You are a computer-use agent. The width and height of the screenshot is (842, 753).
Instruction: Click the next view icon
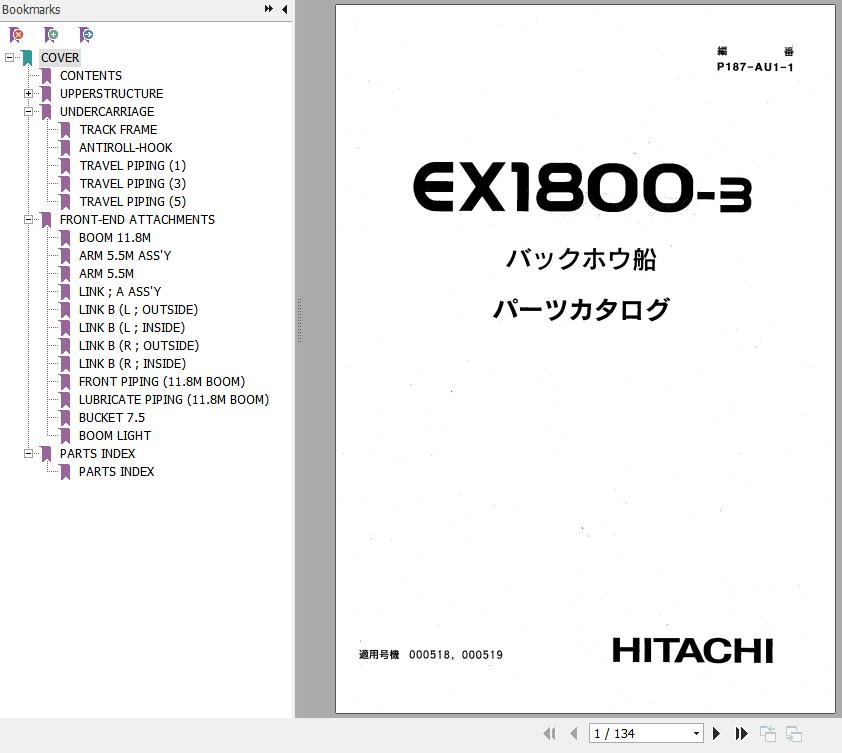pos(794,734)
